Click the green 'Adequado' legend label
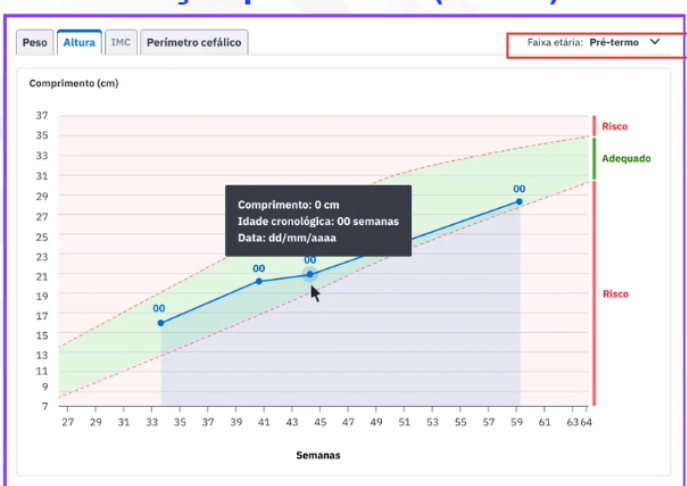The width and height of the screenshot is (687, 486). 626,159
